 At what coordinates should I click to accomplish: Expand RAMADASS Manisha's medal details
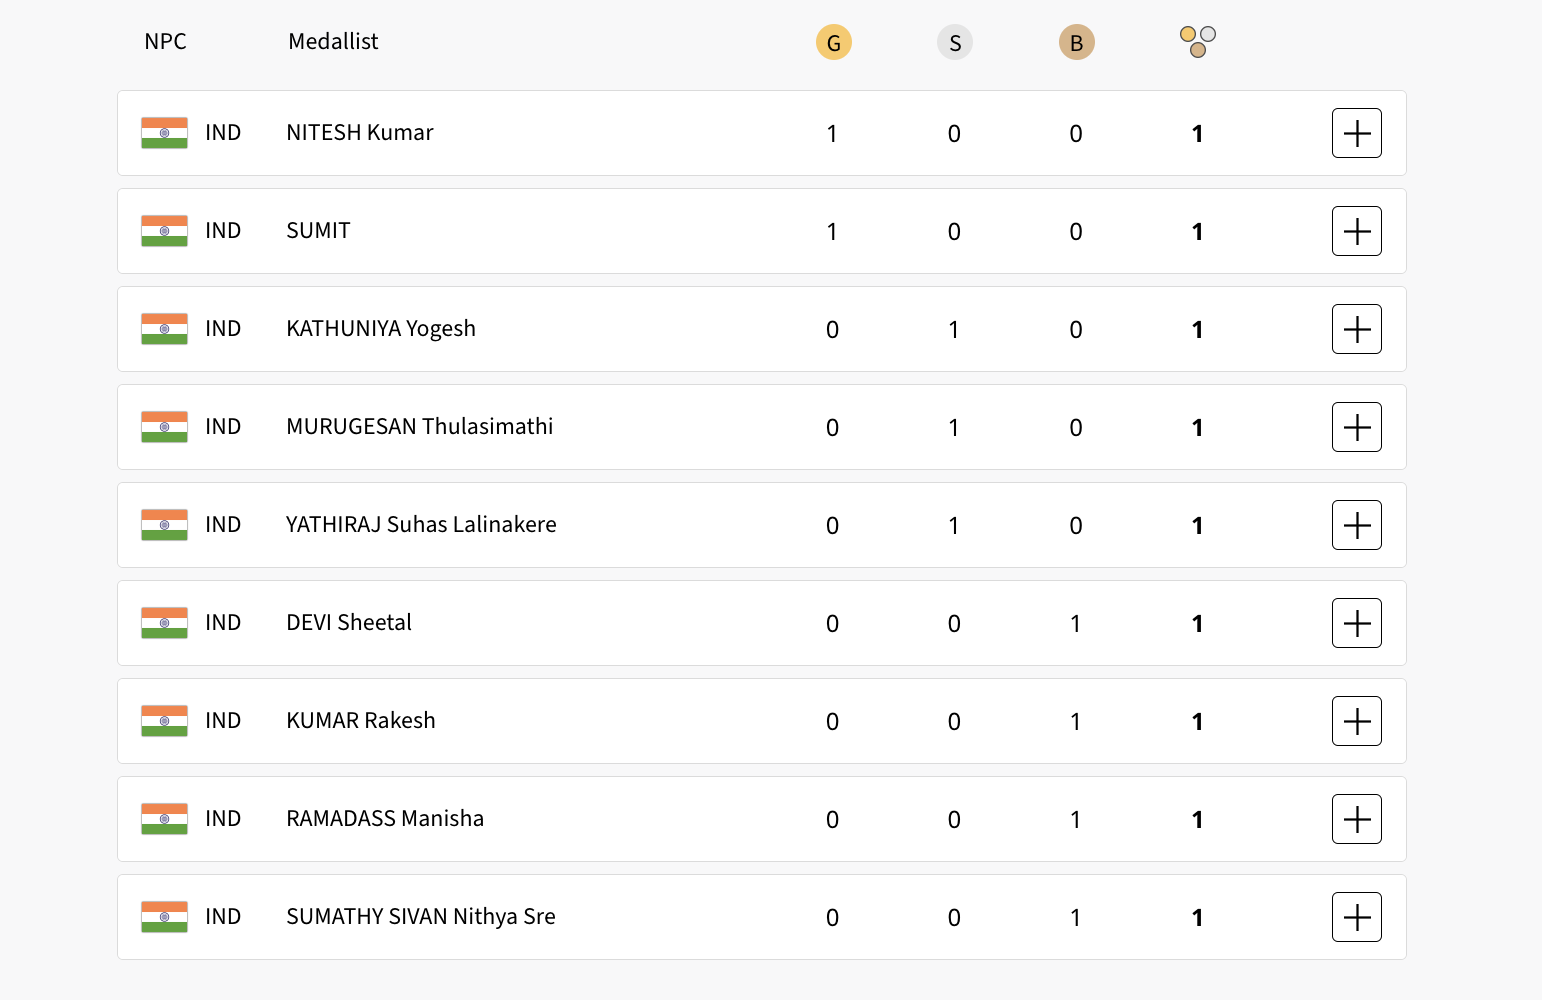coord(1356,819)
